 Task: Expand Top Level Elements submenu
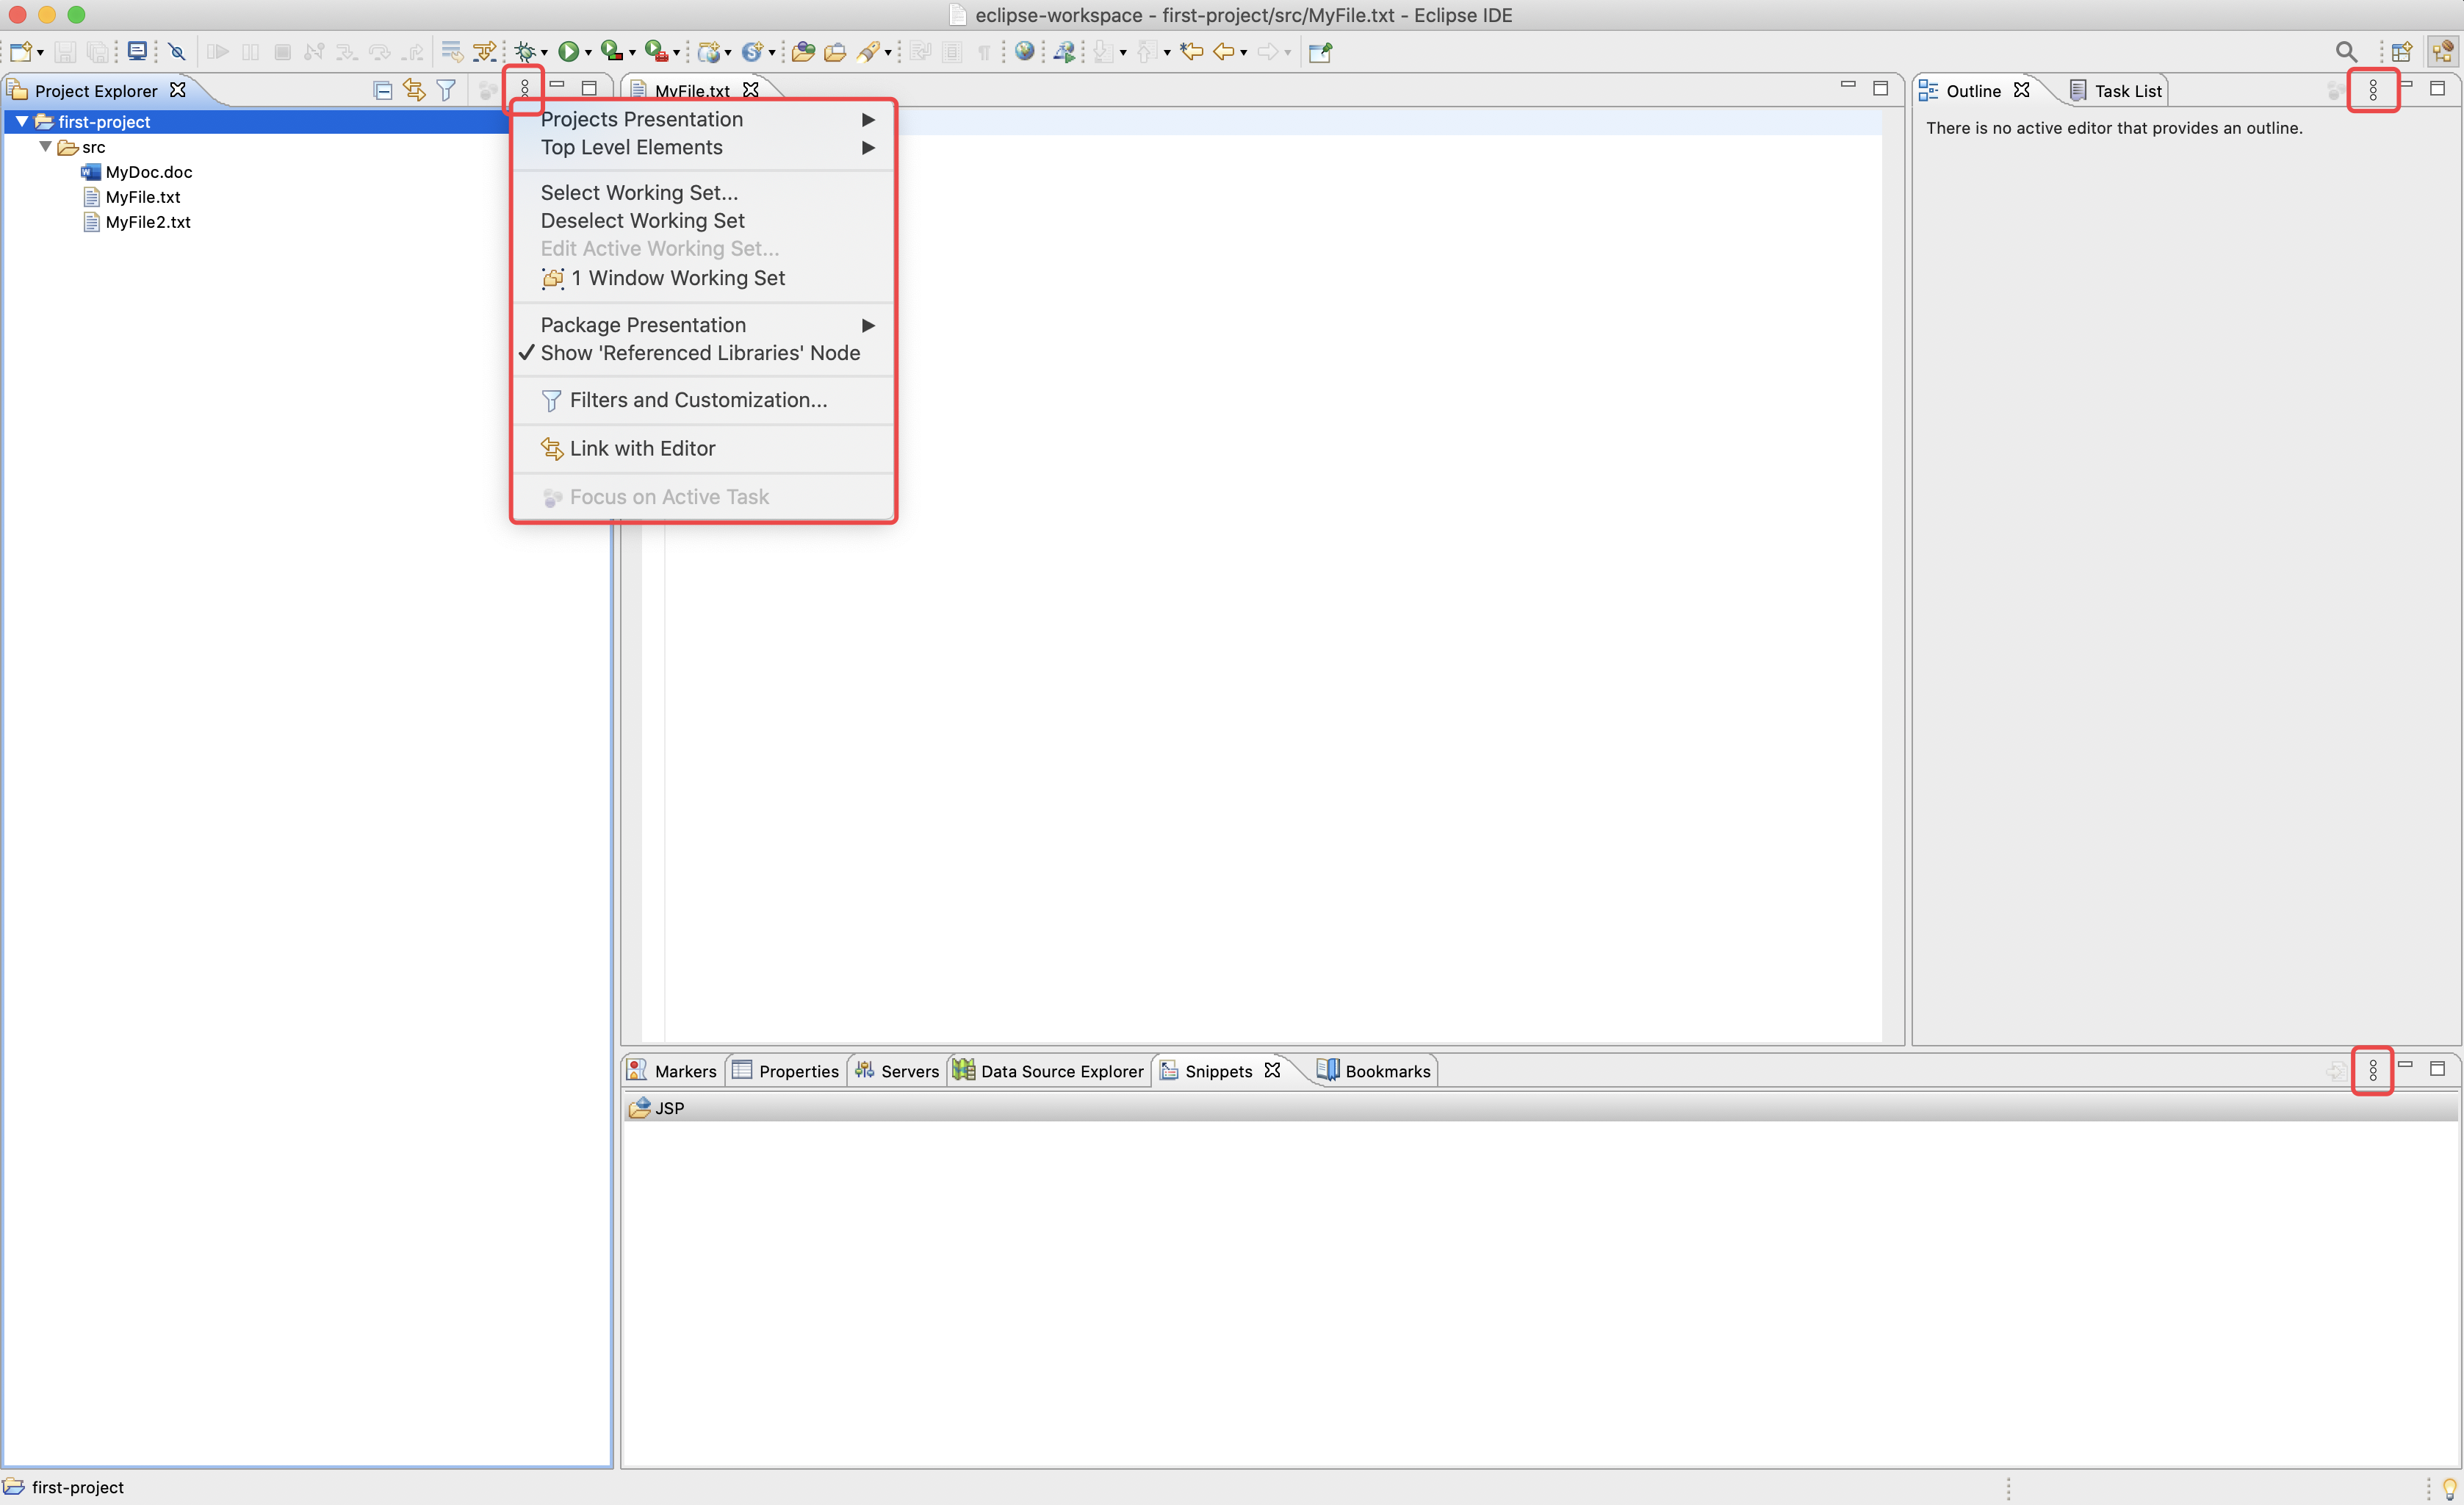coord(702,148)
